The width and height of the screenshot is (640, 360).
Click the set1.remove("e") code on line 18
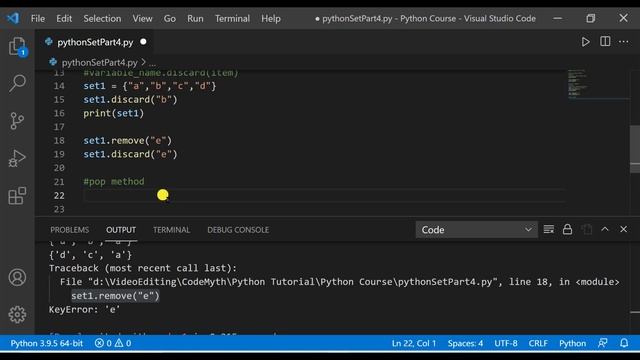[x=128, y=140]
